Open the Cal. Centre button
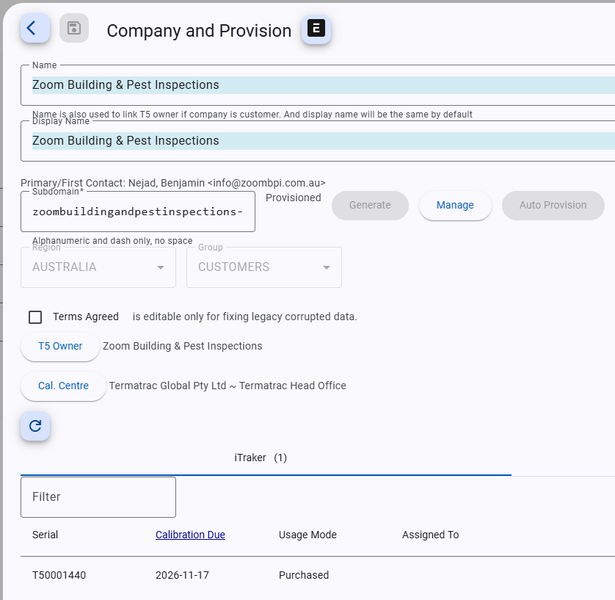615x600 pixels. pos(63,386)
